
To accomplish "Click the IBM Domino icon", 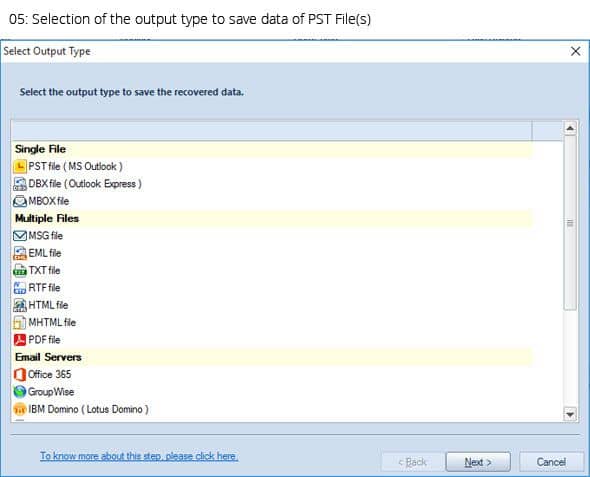I will point(20,409).
